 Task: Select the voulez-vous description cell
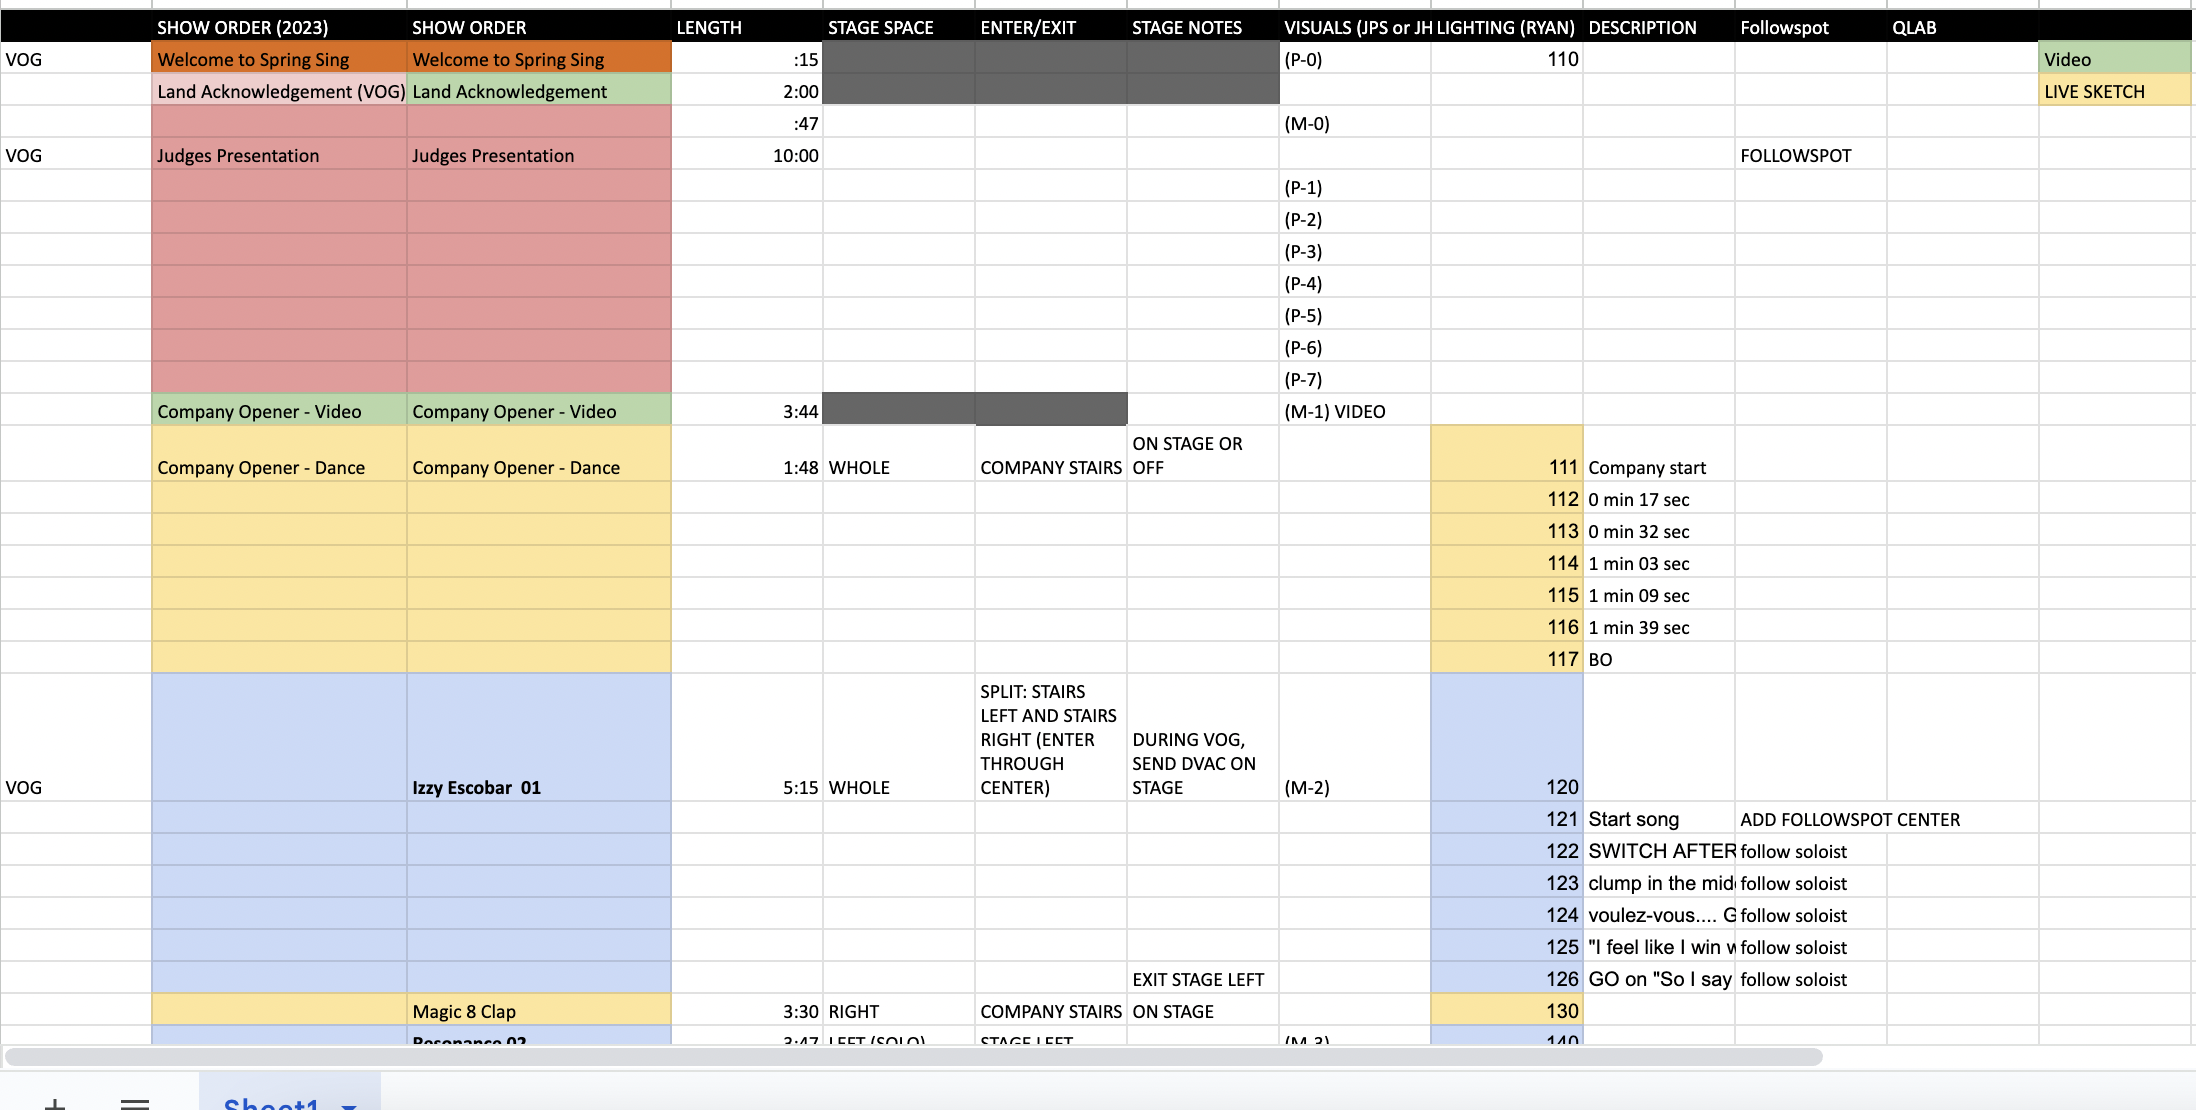pyautogui.click(x=1658, y=914)
